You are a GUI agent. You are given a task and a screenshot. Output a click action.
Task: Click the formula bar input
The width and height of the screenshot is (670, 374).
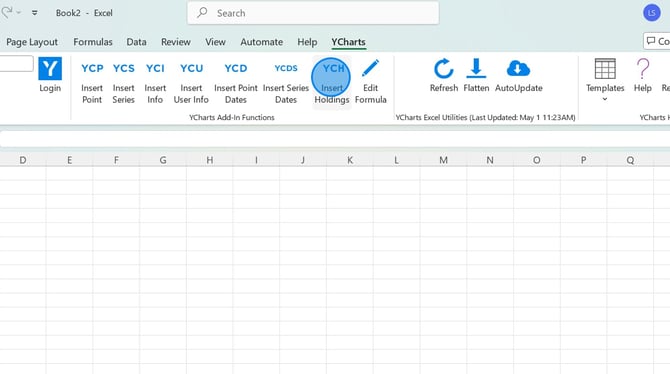335,139
